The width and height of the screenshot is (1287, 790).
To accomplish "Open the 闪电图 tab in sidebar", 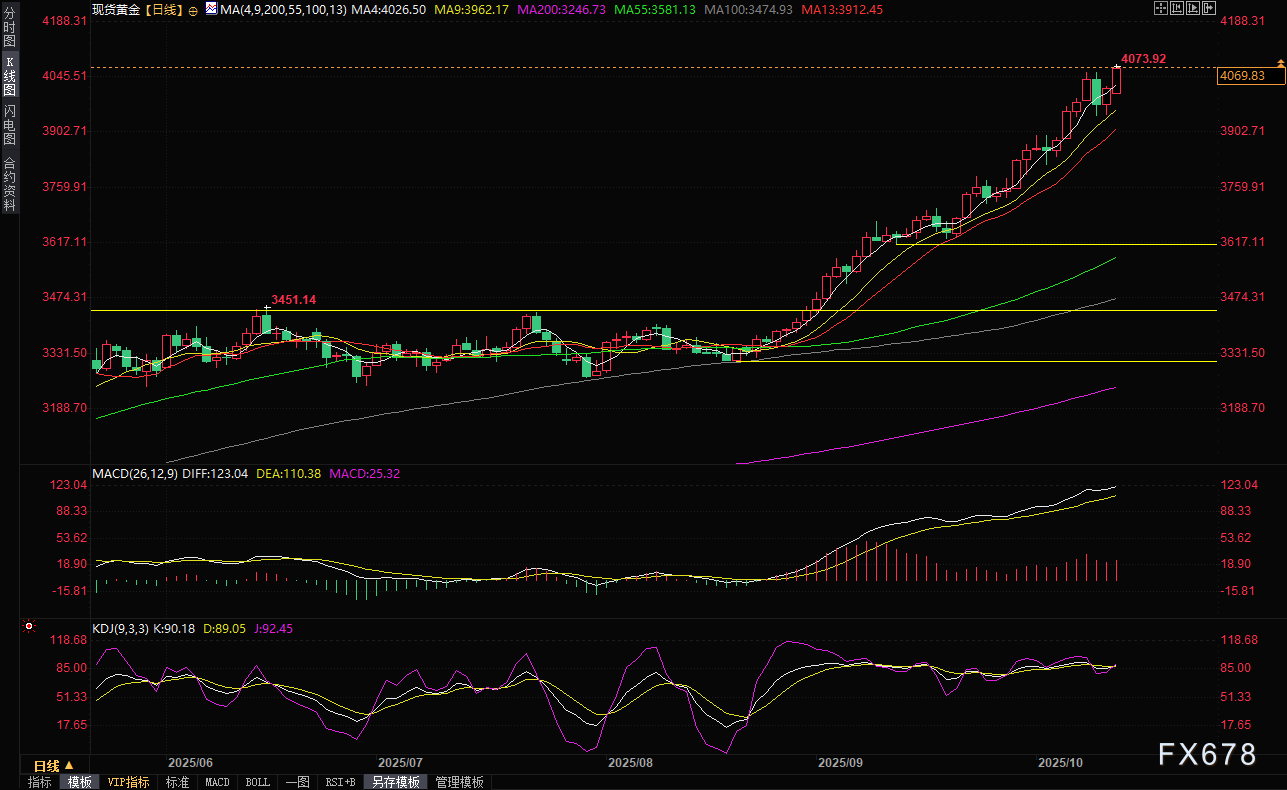I will pos(9,124).
